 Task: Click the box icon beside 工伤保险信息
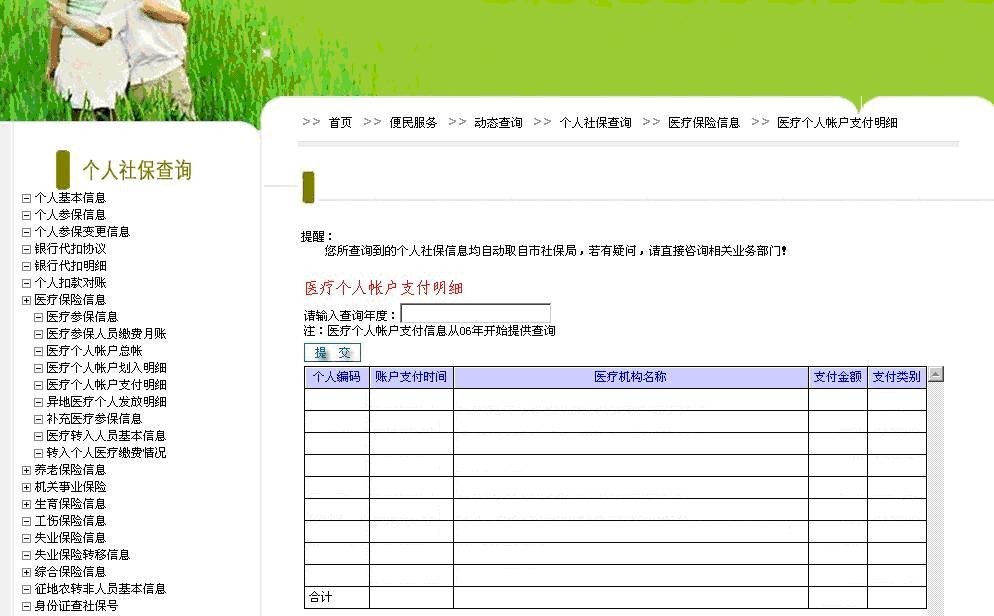(x=26, y=521)
